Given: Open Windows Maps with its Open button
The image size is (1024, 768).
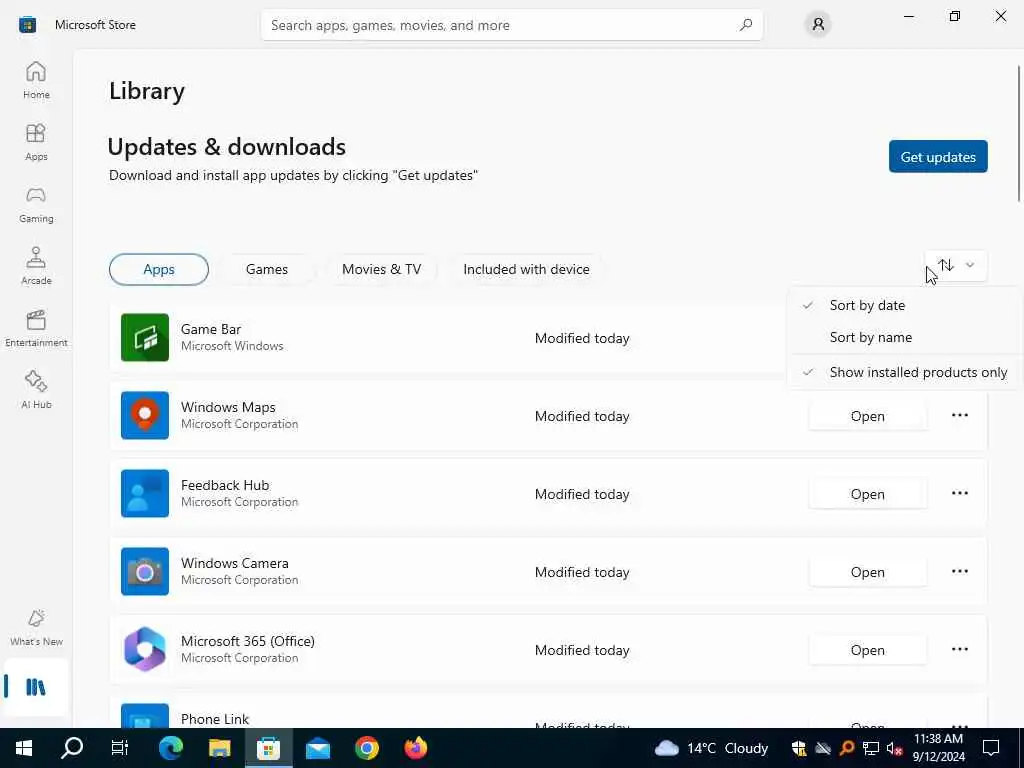Looking at the screenshot, I should point(867,416).
